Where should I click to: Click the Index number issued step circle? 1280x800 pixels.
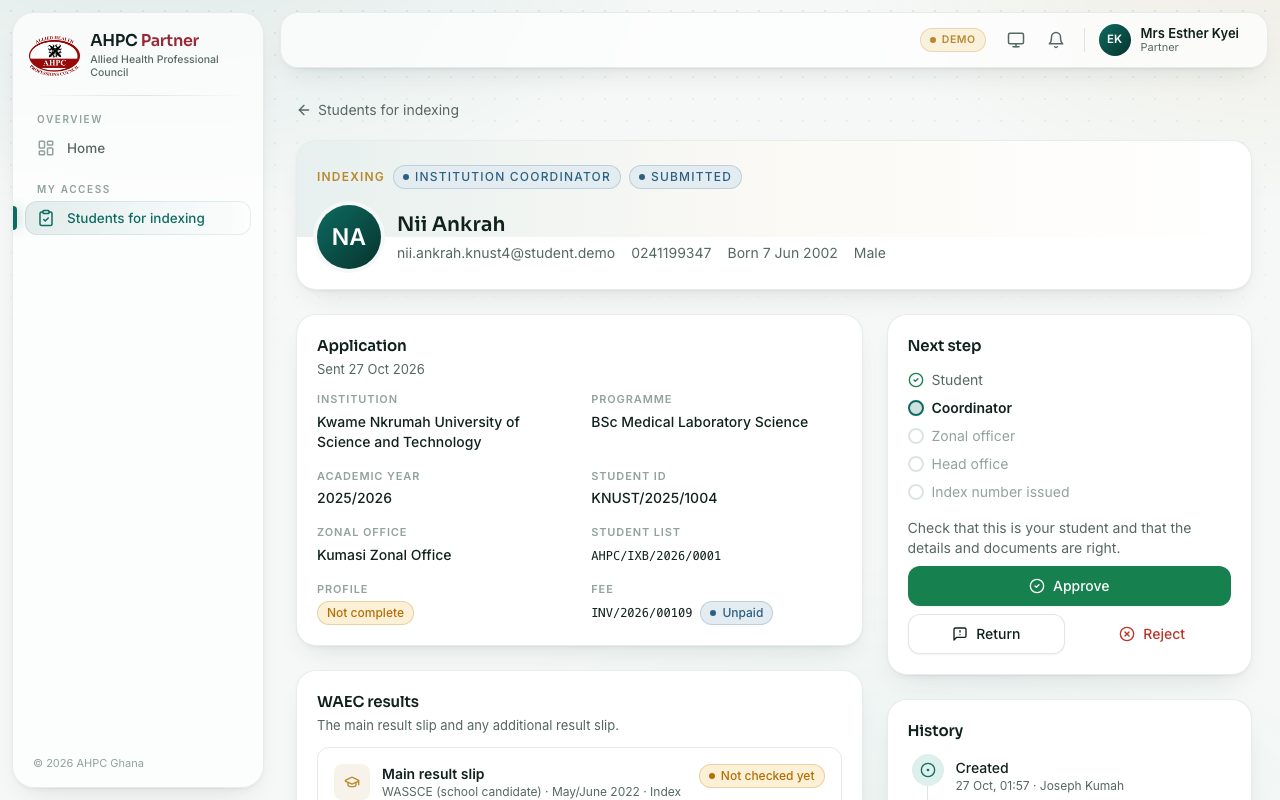pyautogui.click(x=916, y=492)
